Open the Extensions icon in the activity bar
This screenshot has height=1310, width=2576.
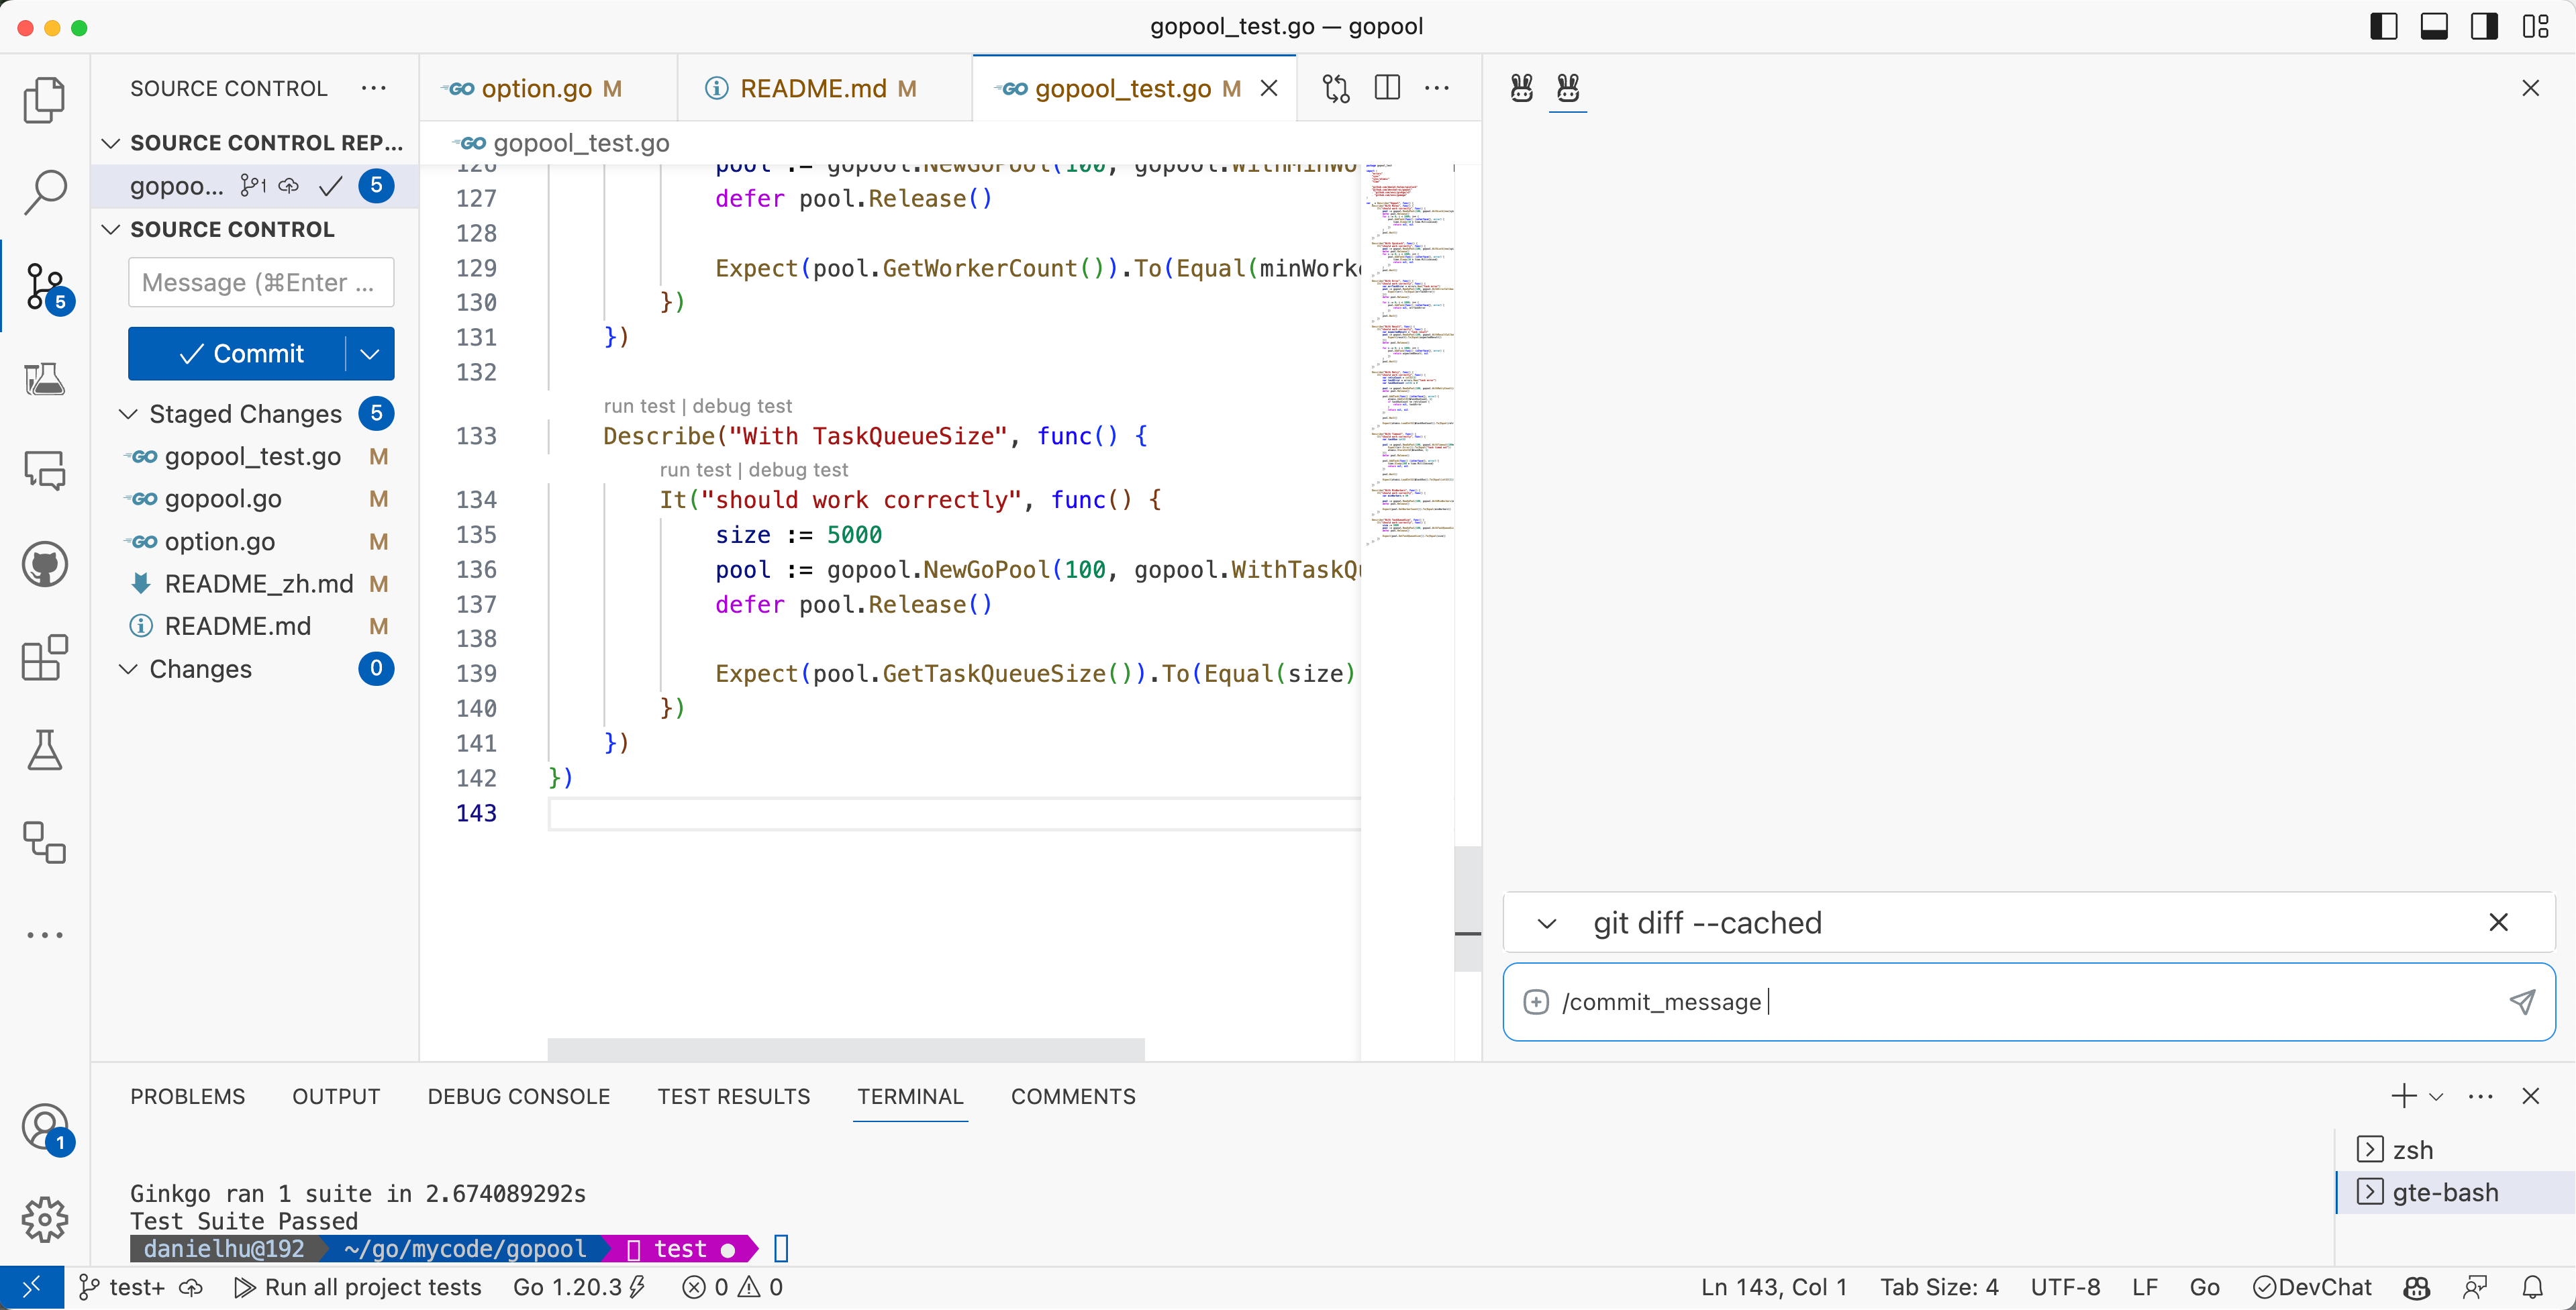tap(44, 658)
